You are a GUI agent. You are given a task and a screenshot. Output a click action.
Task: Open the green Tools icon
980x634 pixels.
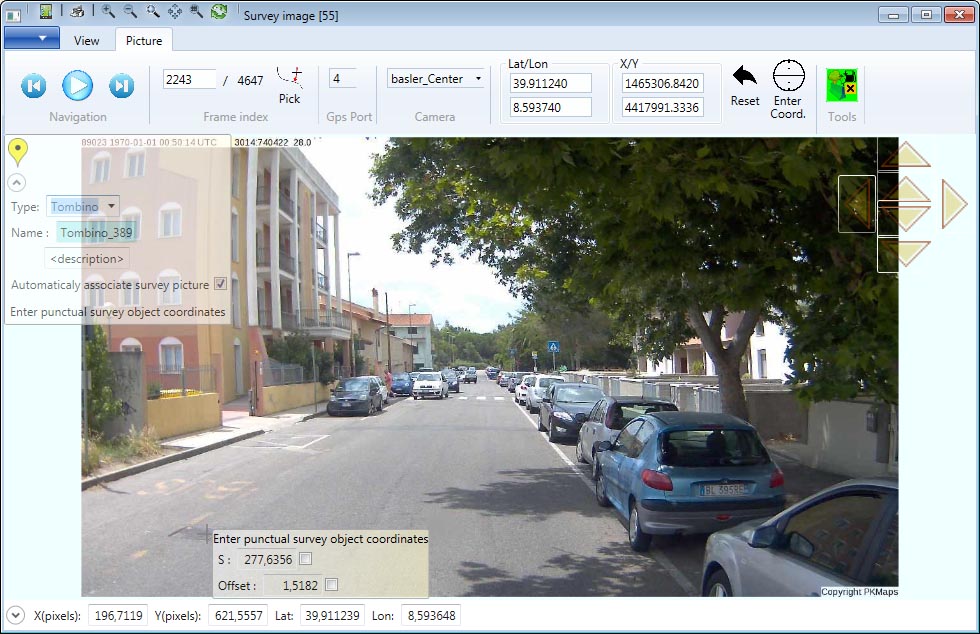tap(842, 86)
